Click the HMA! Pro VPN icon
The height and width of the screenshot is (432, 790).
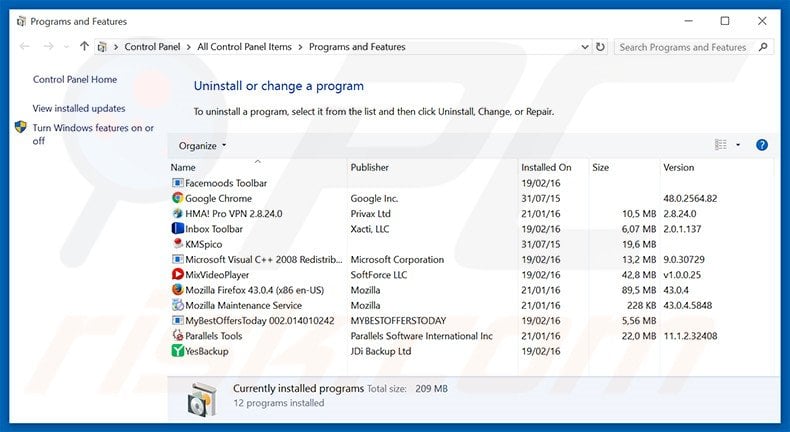(x=177, y=213)
